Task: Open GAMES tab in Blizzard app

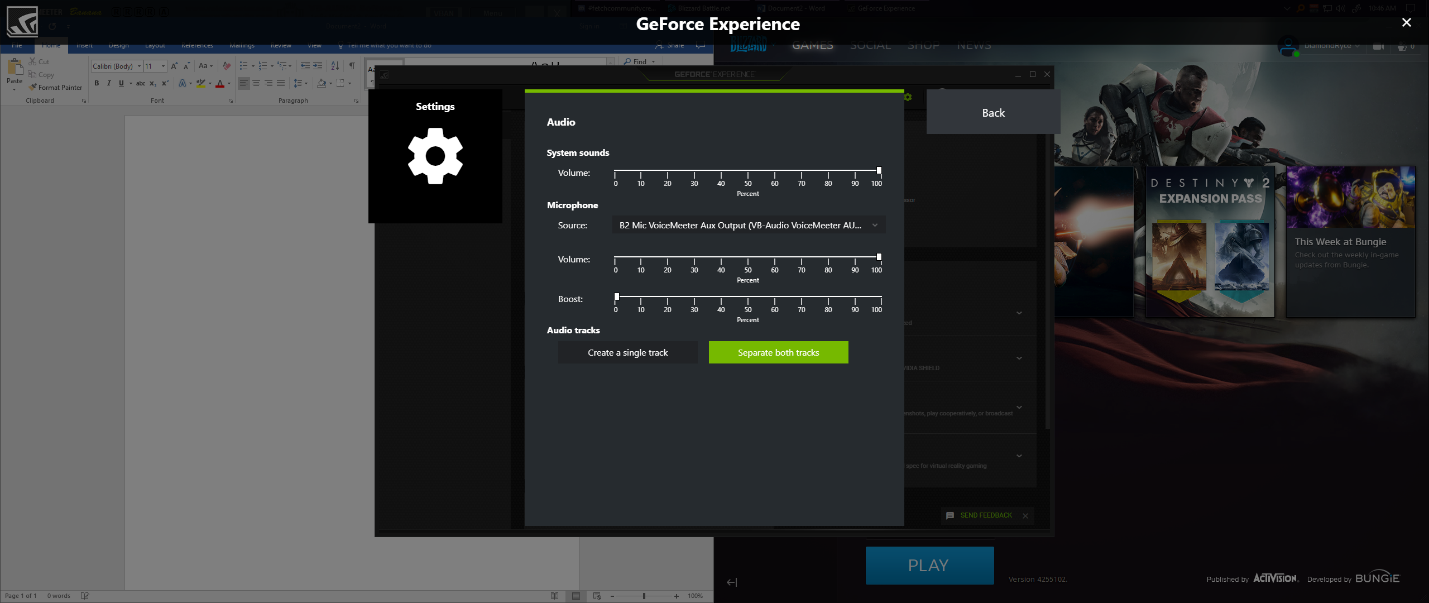Action: pos(812,45)
